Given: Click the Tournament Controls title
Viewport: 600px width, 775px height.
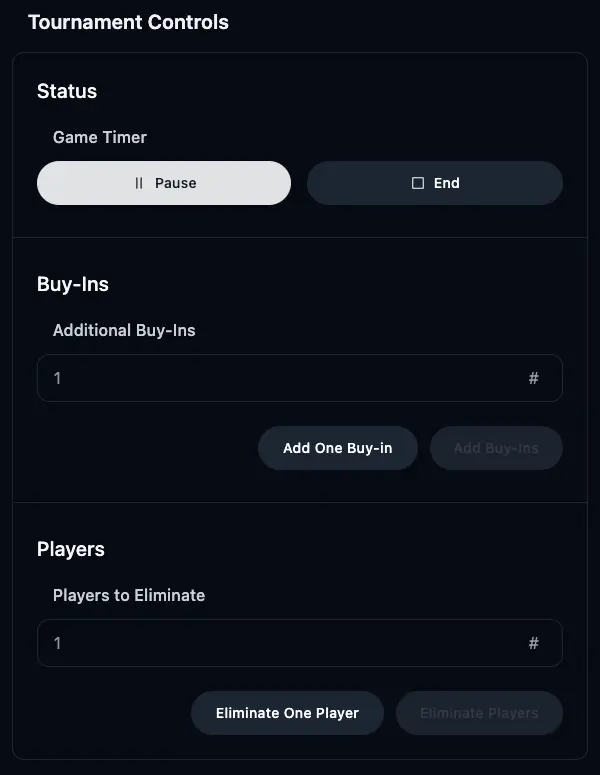Looking at the screenshot, I should [x=128, y=22].
